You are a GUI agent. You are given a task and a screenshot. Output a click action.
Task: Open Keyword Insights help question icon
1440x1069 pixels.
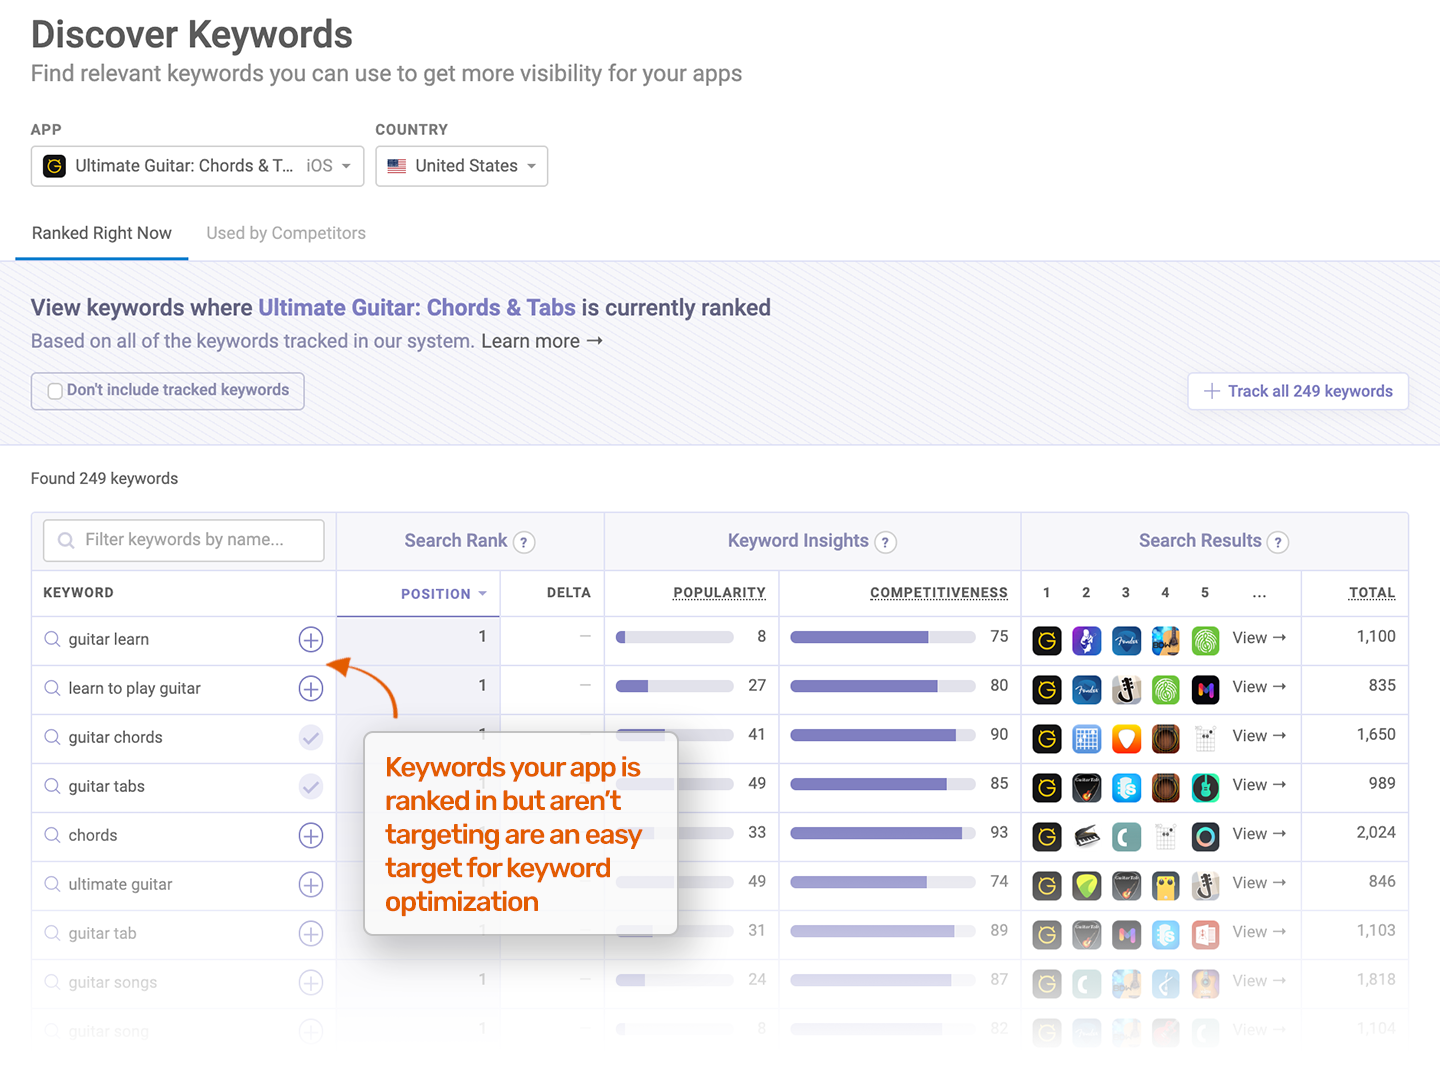(x=885, y=542)
